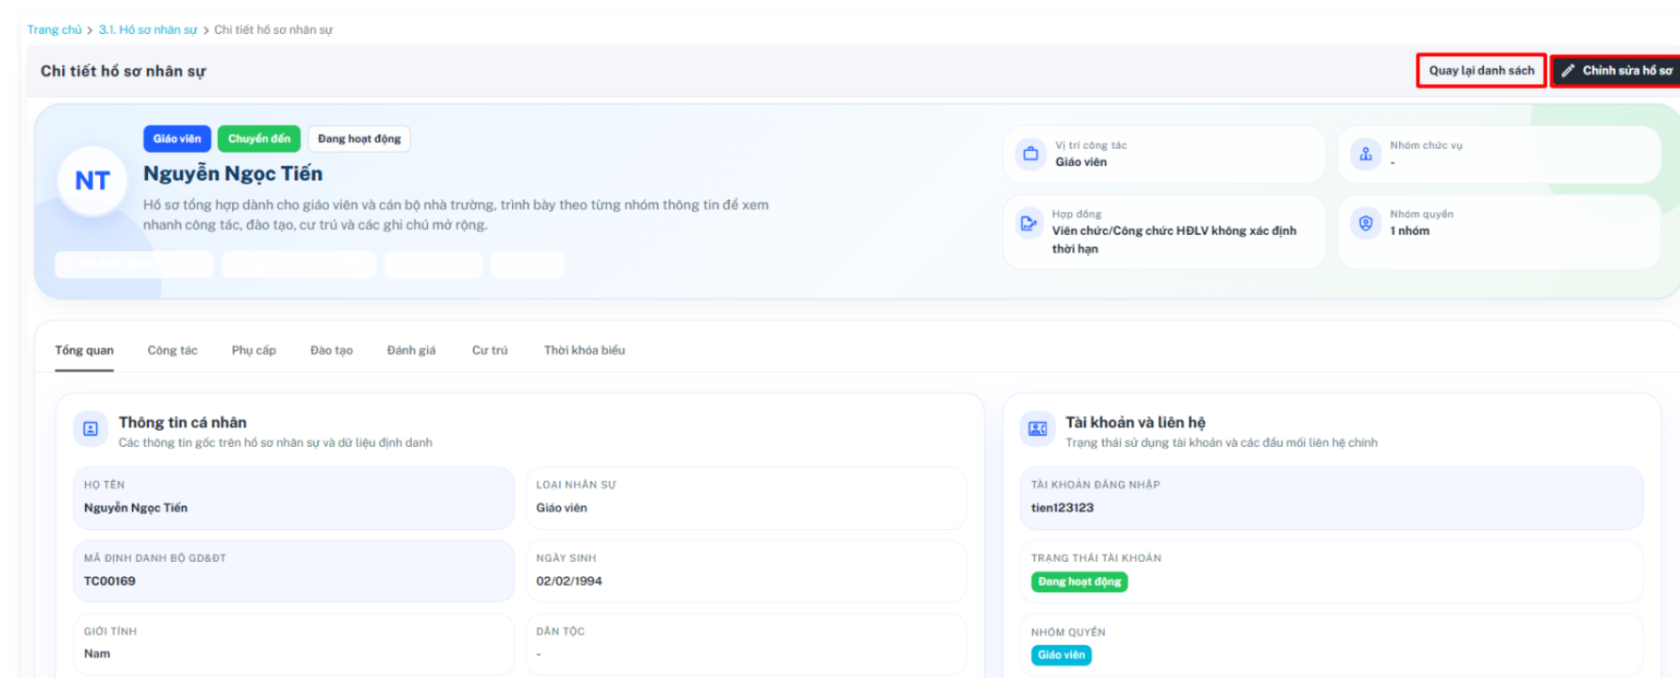Open the 3.1. Hồ sơ nhân sự breadcrumb
Viewport: 1680px width, 678px height.
point(148,30)
